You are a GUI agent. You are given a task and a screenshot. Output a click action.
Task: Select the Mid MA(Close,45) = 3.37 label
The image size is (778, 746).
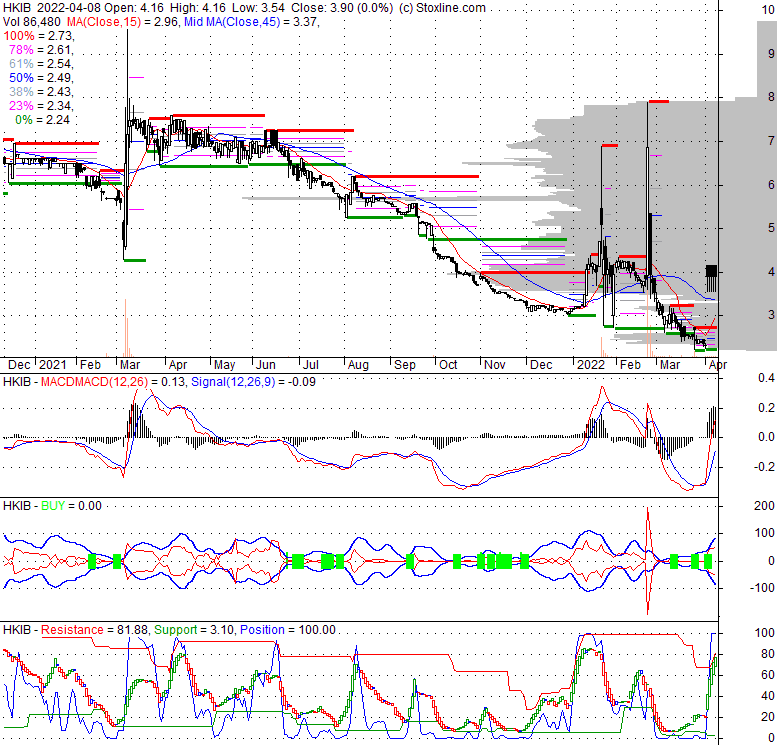point(251,22)
